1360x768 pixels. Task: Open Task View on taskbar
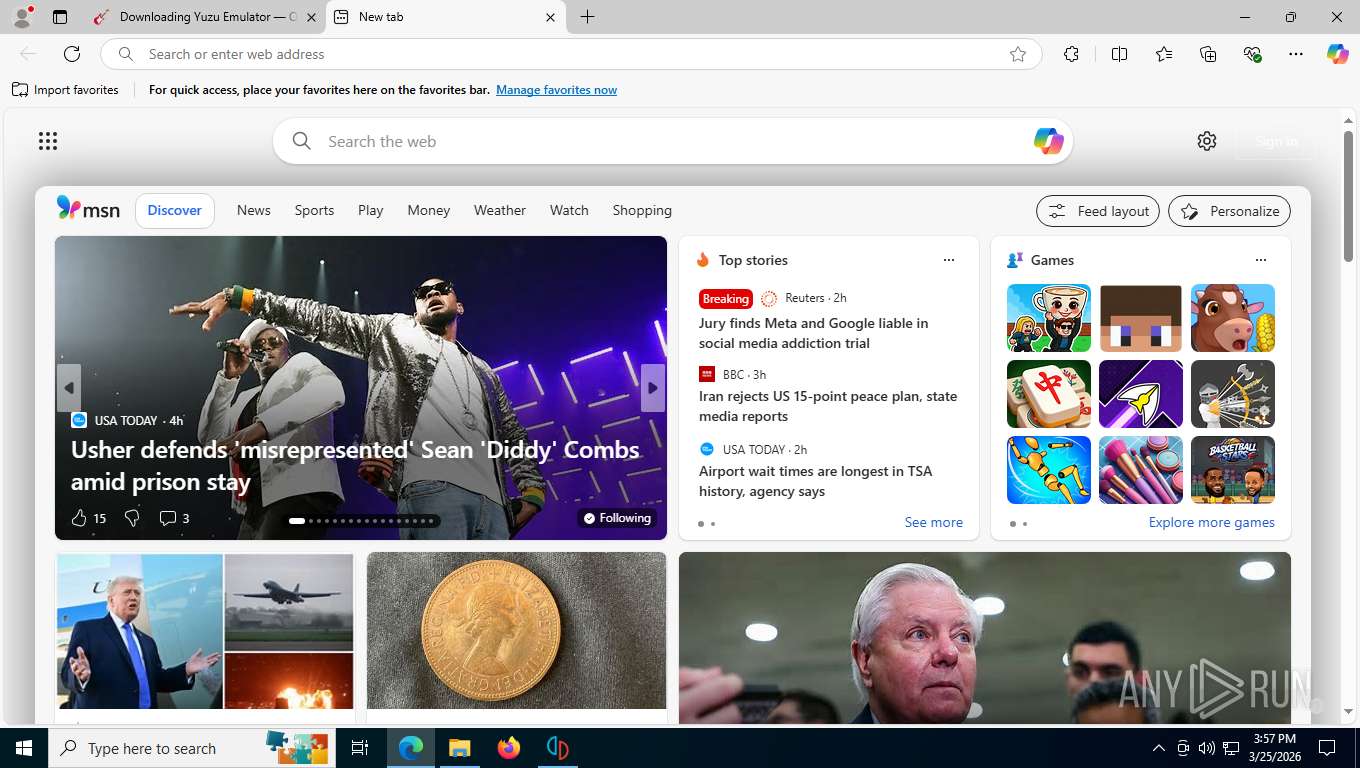click(x=360, y=748)
